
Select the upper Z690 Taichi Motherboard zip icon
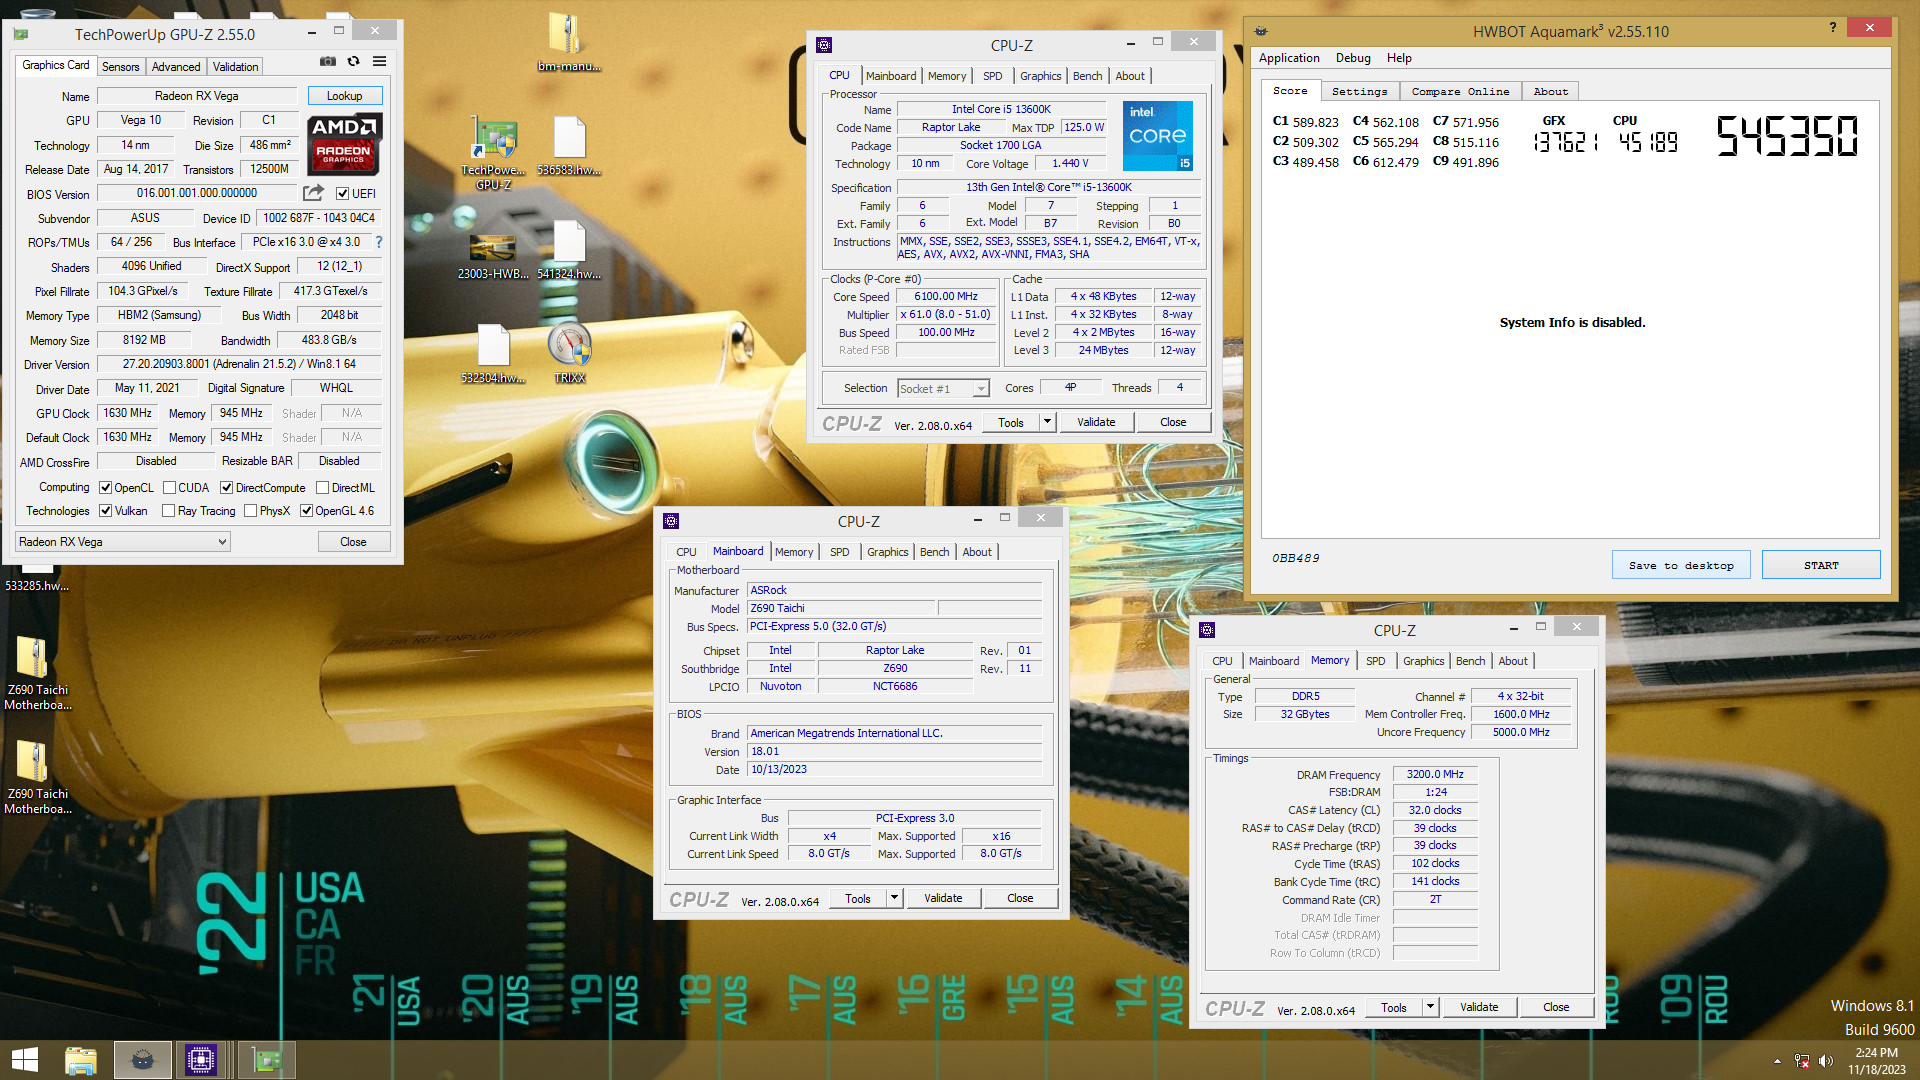coord(37,672)
